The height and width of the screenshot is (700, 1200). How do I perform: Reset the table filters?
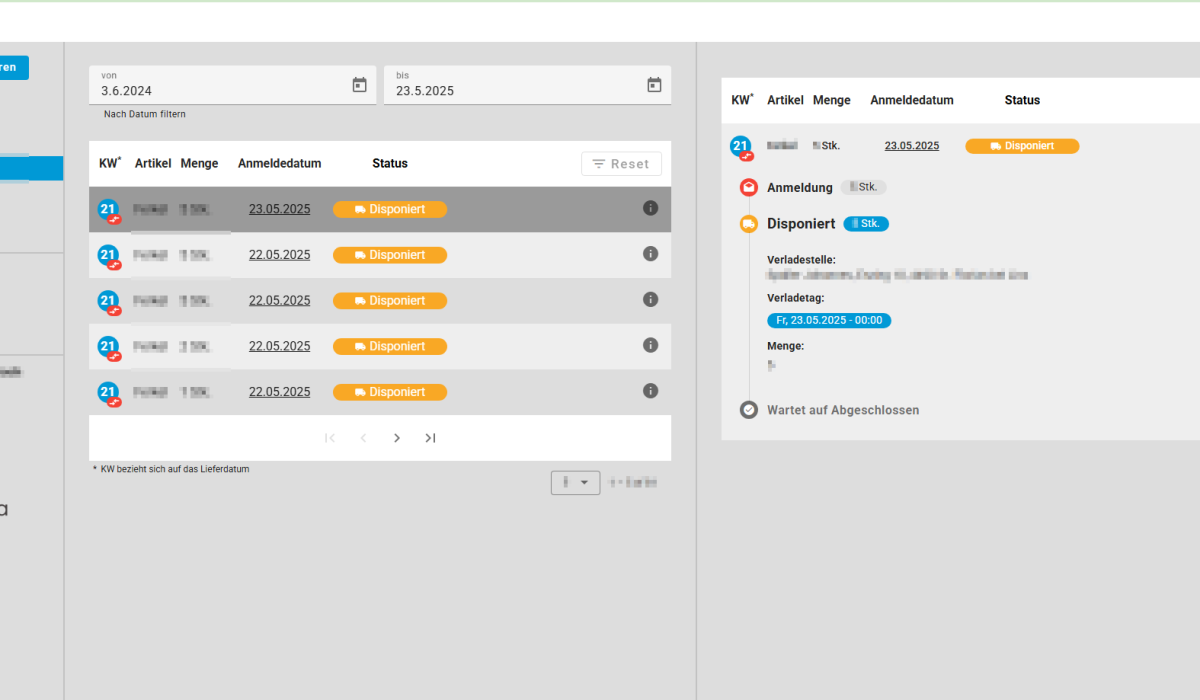point(621,164)
